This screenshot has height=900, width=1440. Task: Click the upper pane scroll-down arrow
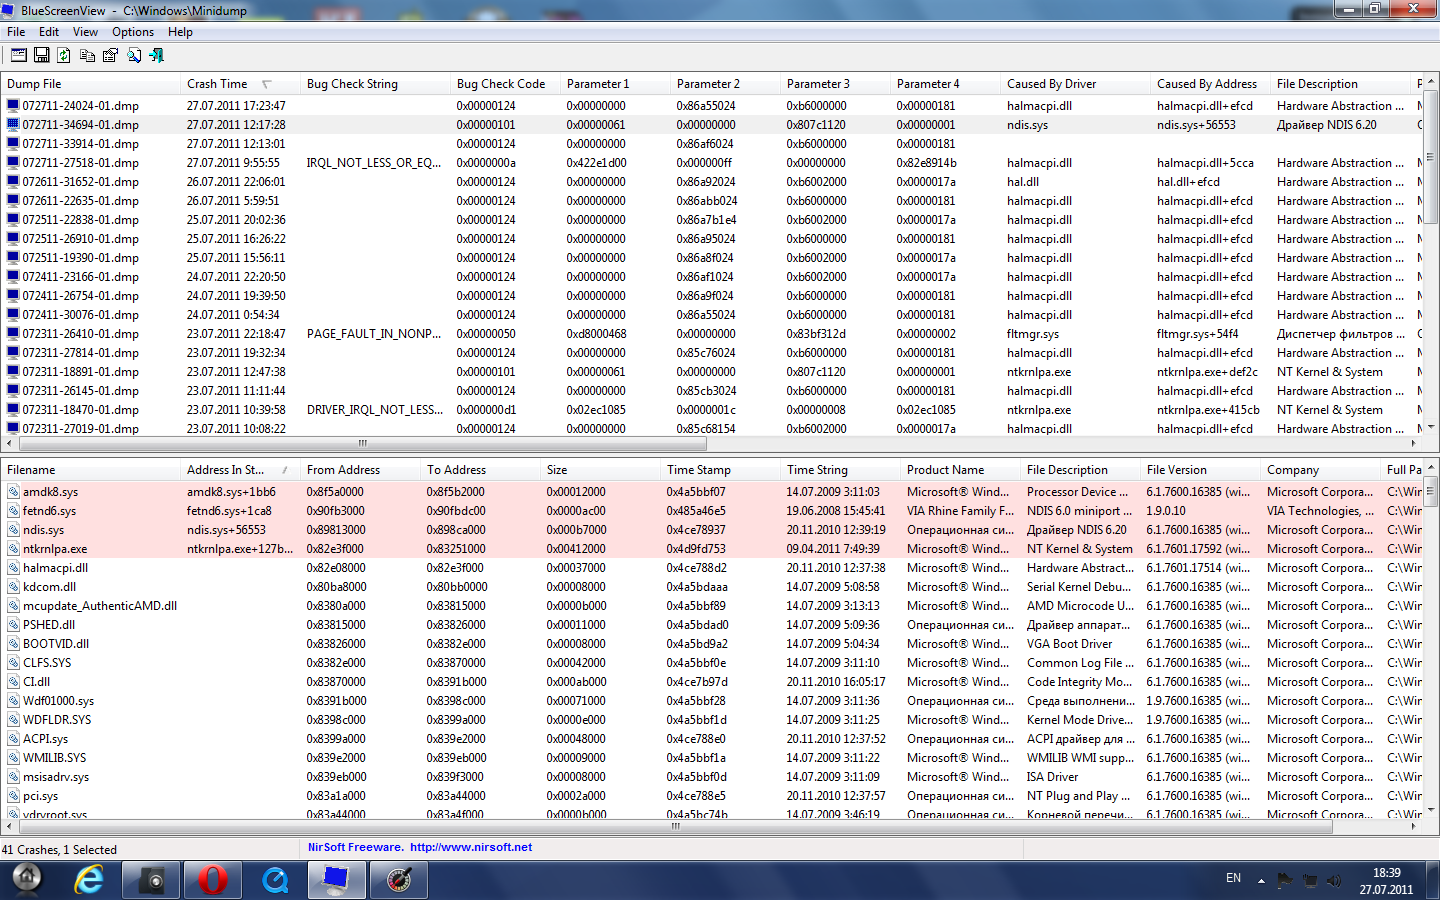tap(1430, 427)
